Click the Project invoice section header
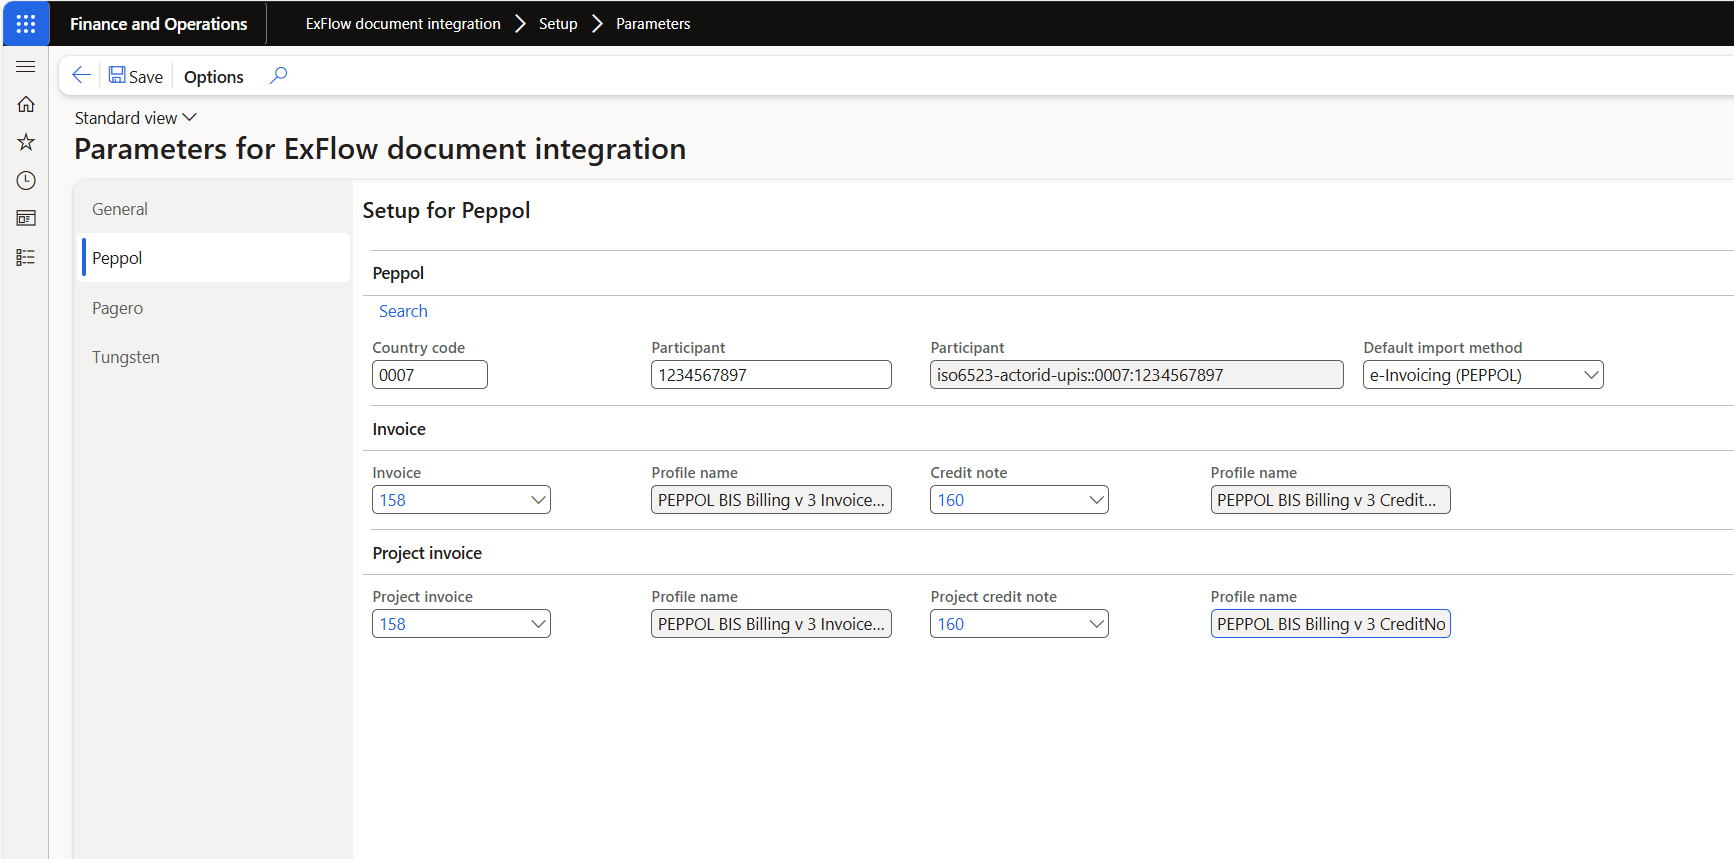 click(x=427, y=553)
